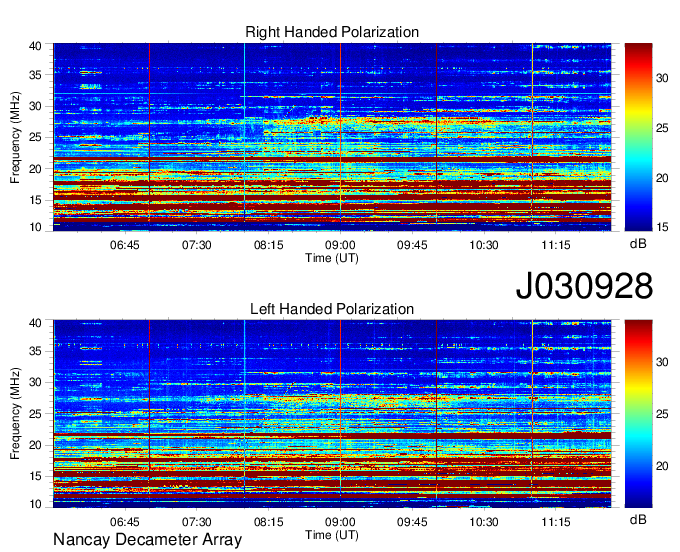Click the 09:00 time tick of Left Handed plot
Screen dimensions: 680x552
point(340,522)
